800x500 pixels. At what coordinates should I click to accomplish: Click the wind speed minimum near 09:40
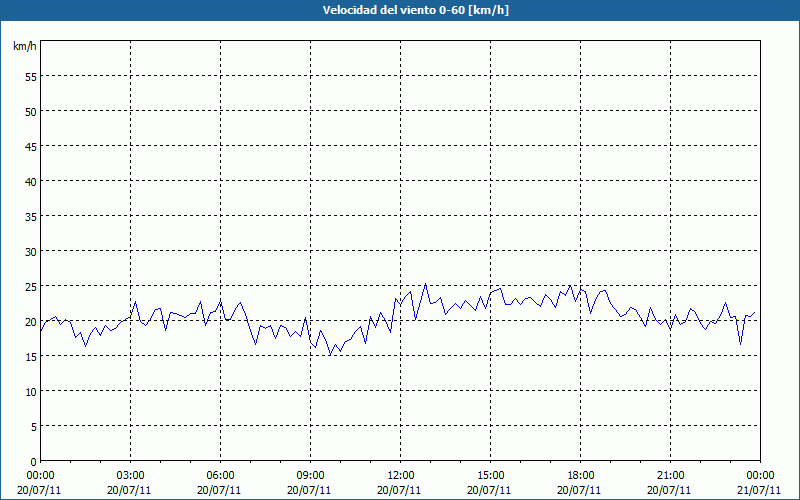pyautogui.click(x=330, y=355)
